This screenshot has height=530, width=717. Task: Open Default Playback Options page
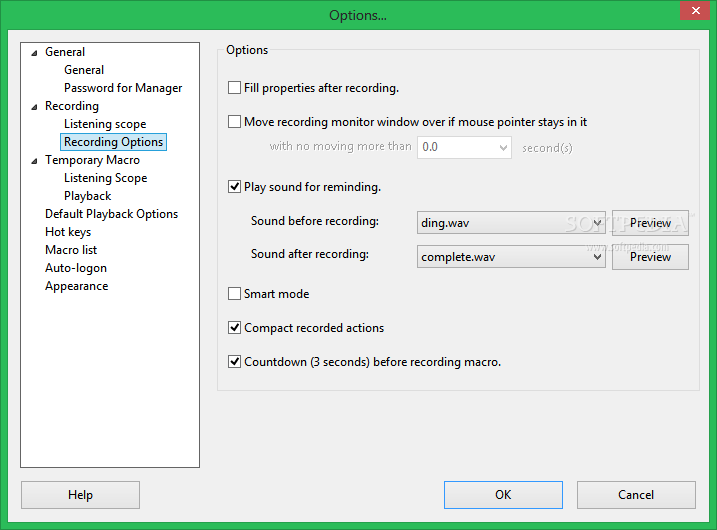tap(112, 214)
